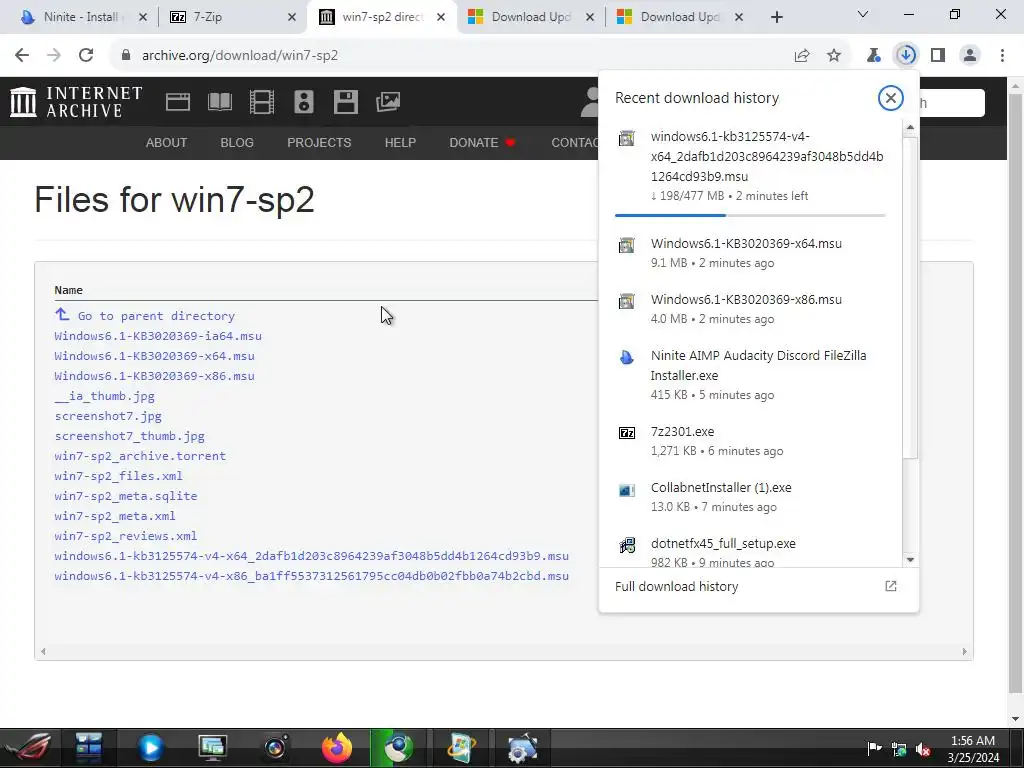The height and width of the screenshot is (768, 1024).
Task: Open the Audio speaker icon
Action: coord(304,102)
